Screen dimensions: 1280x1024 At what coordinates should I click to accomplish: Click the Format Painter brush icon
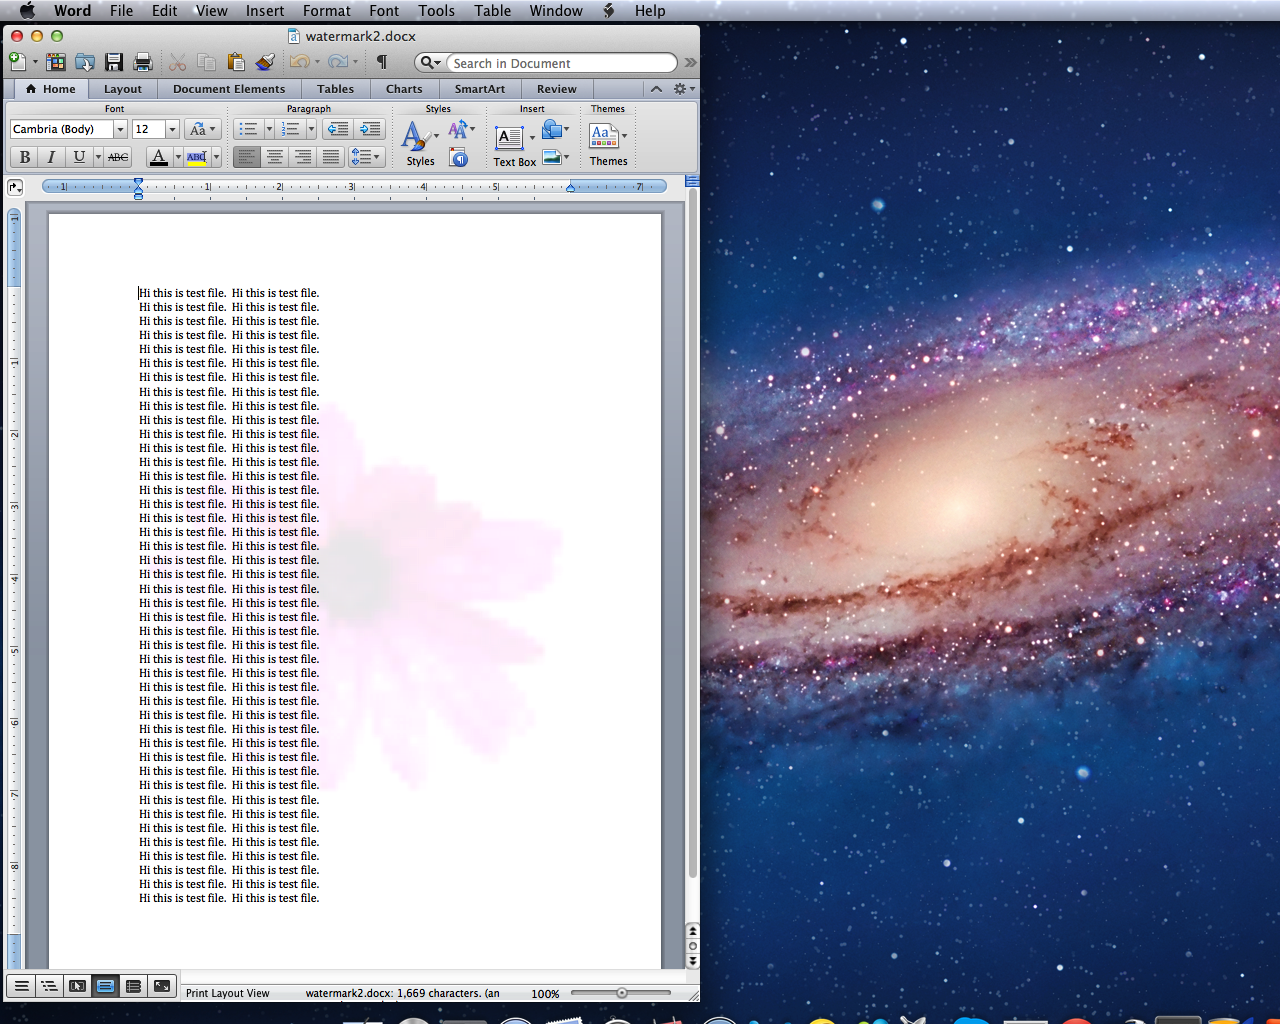coord(265,62)
